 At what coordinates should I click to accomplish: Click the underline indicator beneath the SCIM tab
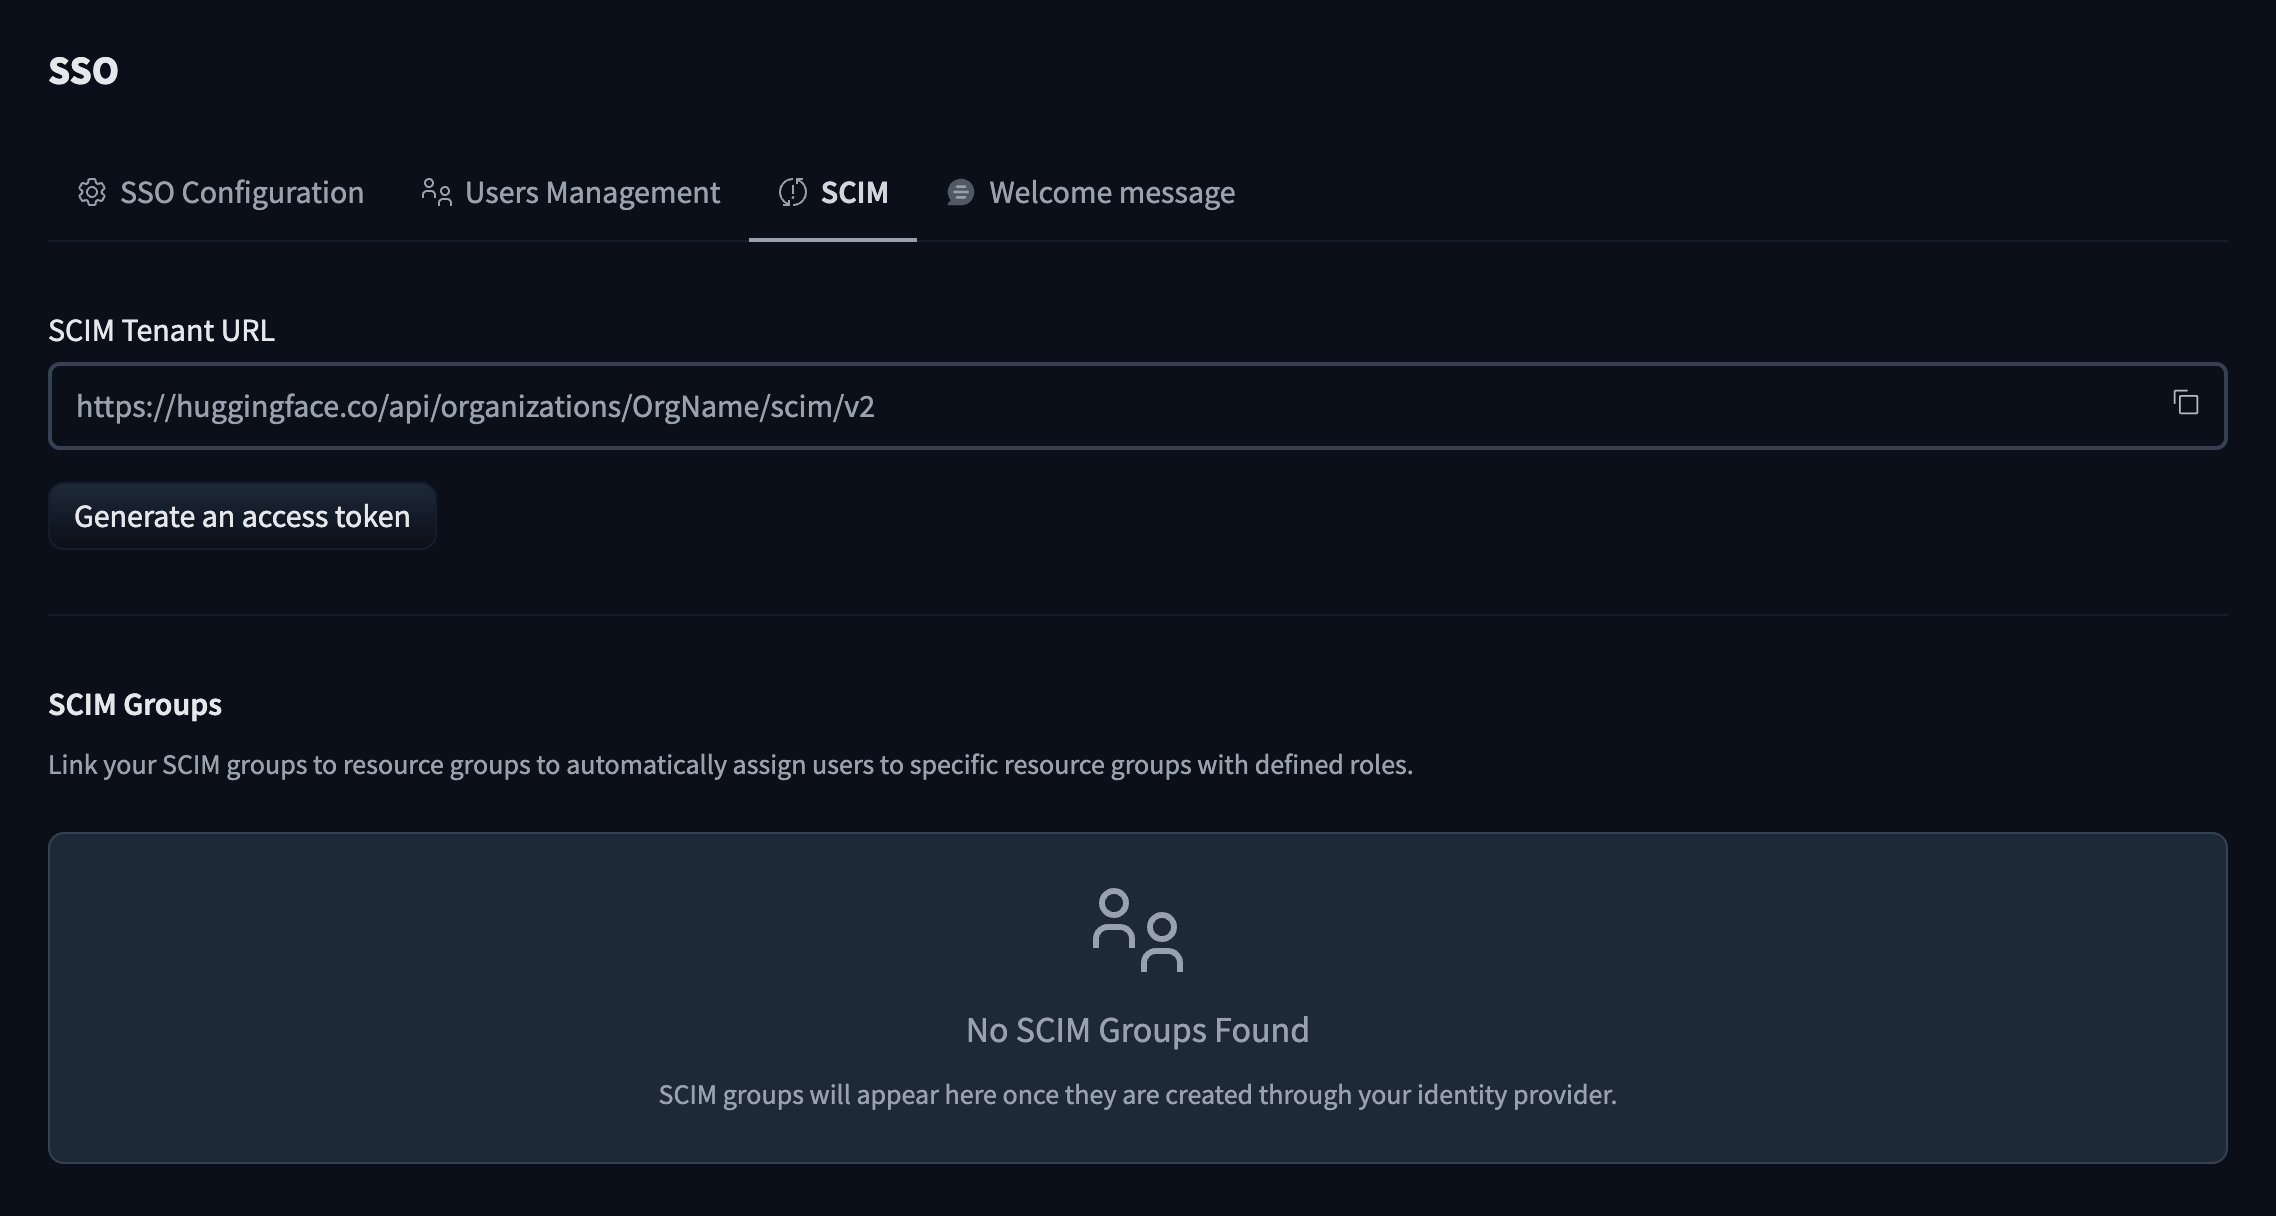pyautogui.click(x=832, y=240)
